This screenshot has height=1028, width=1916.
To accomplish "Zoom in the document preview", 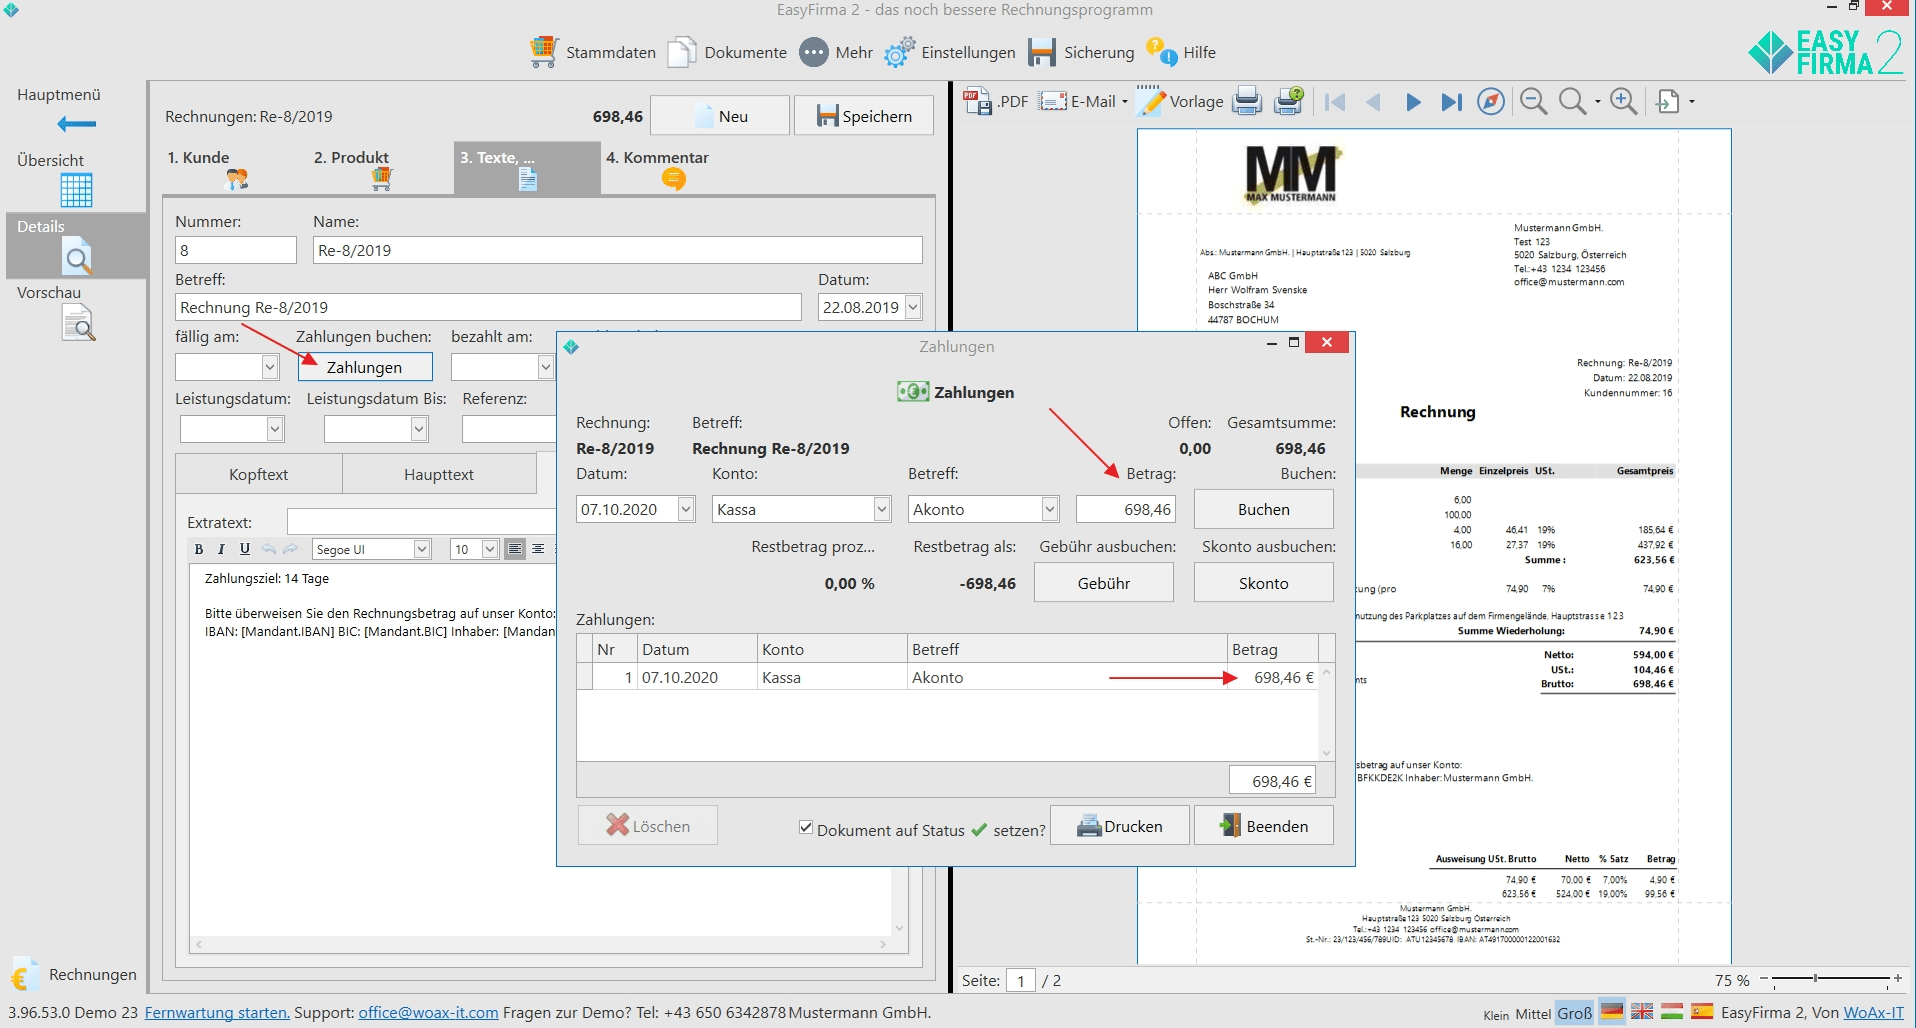I will [x=1623, y=102].
